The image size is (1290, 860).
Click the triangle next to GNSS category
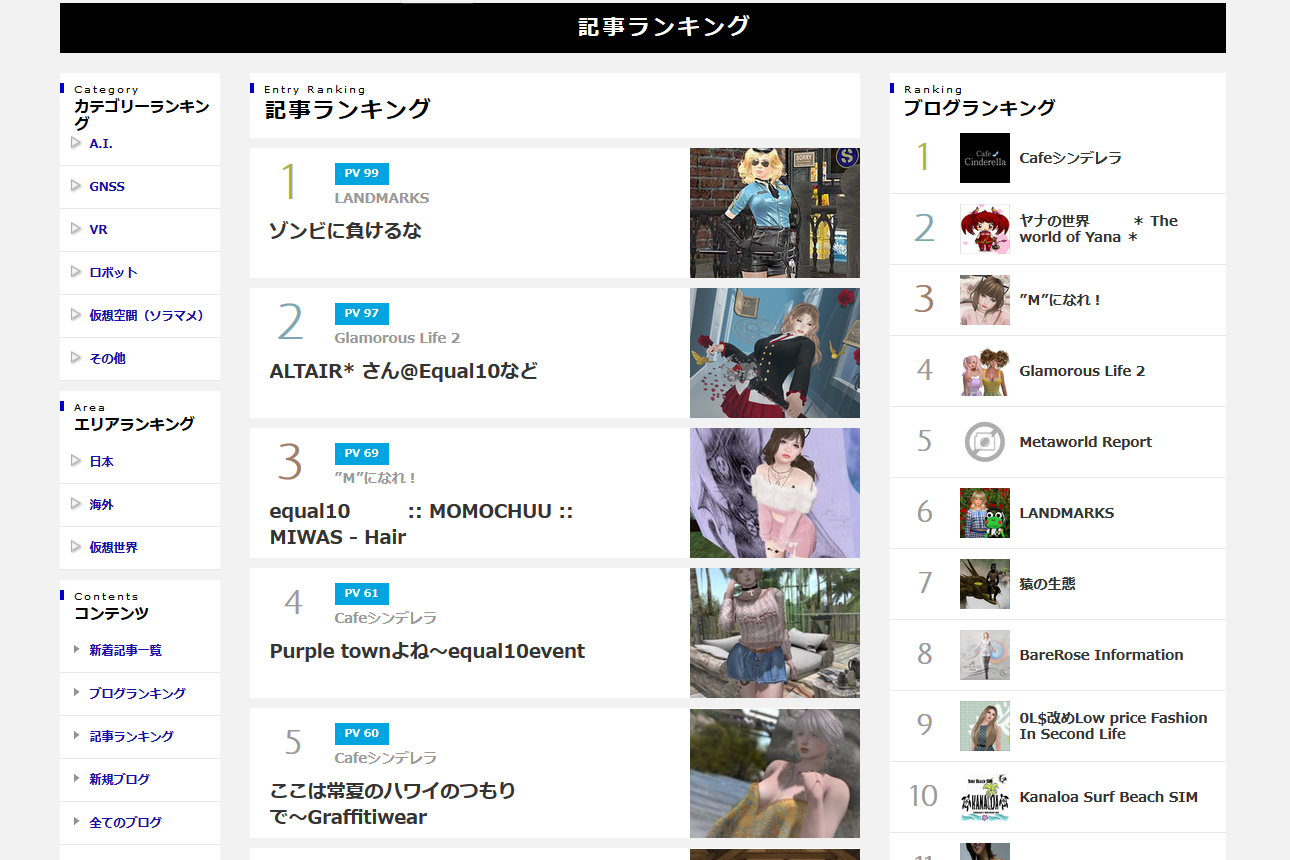[x=76, y=186]
